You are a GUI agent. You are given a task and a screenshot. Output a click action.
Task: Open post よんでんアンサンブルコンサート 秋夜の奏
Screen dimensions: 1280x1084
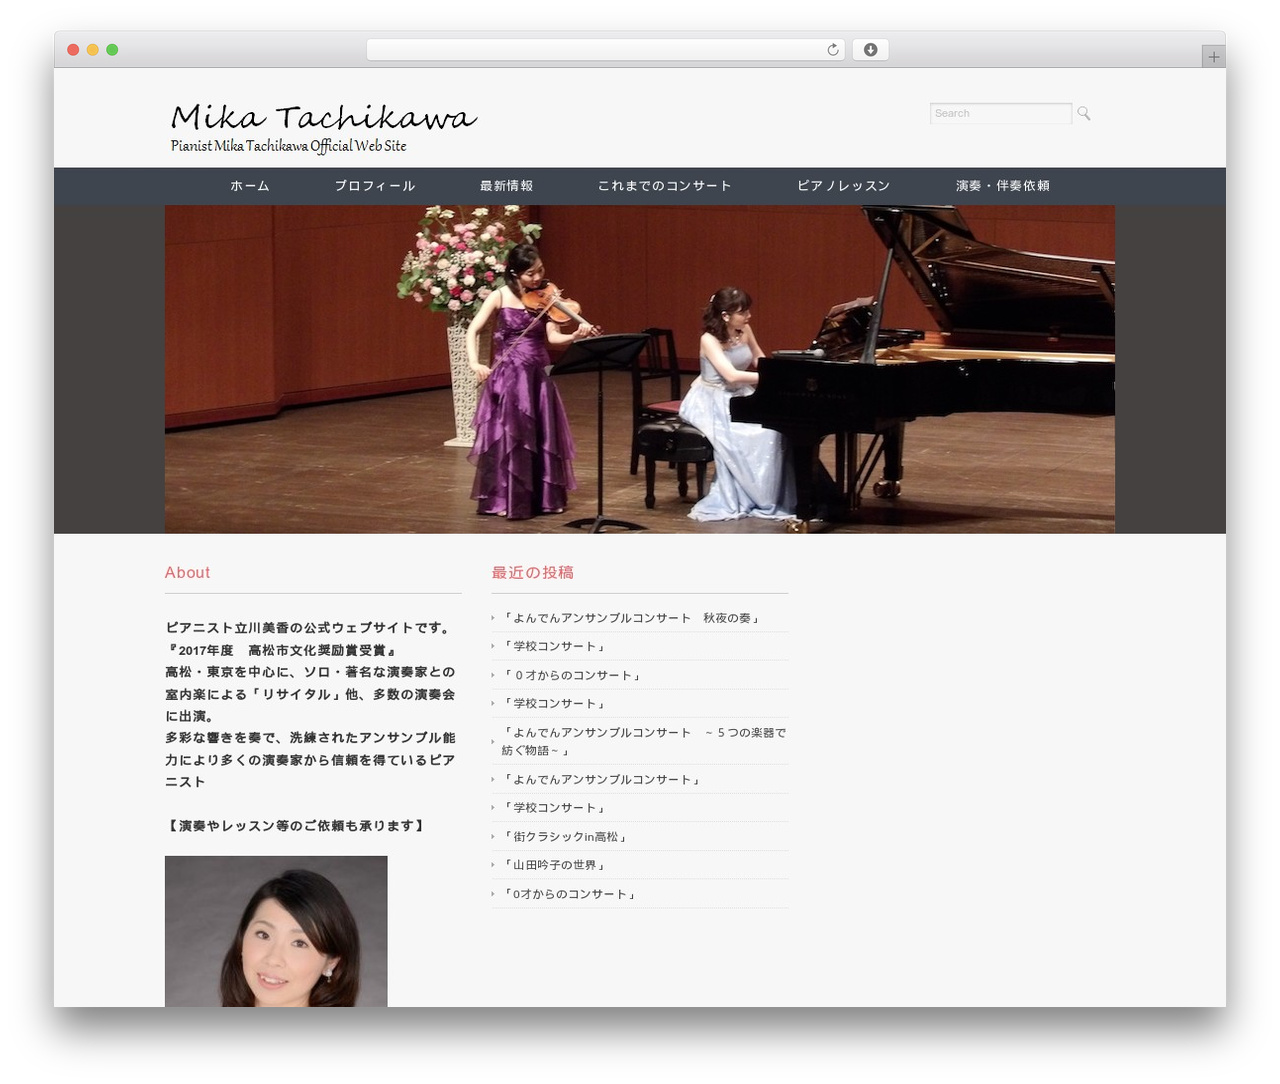coord(632,618)
